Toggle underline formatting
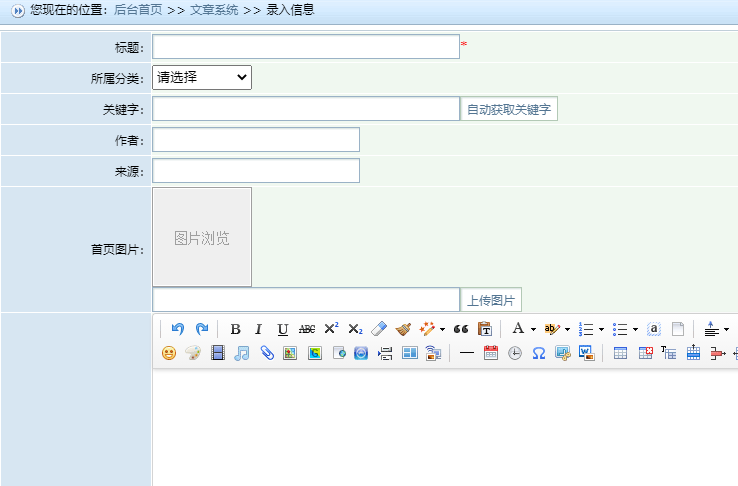Screen dimensions: 738x486 click(282, 329)
